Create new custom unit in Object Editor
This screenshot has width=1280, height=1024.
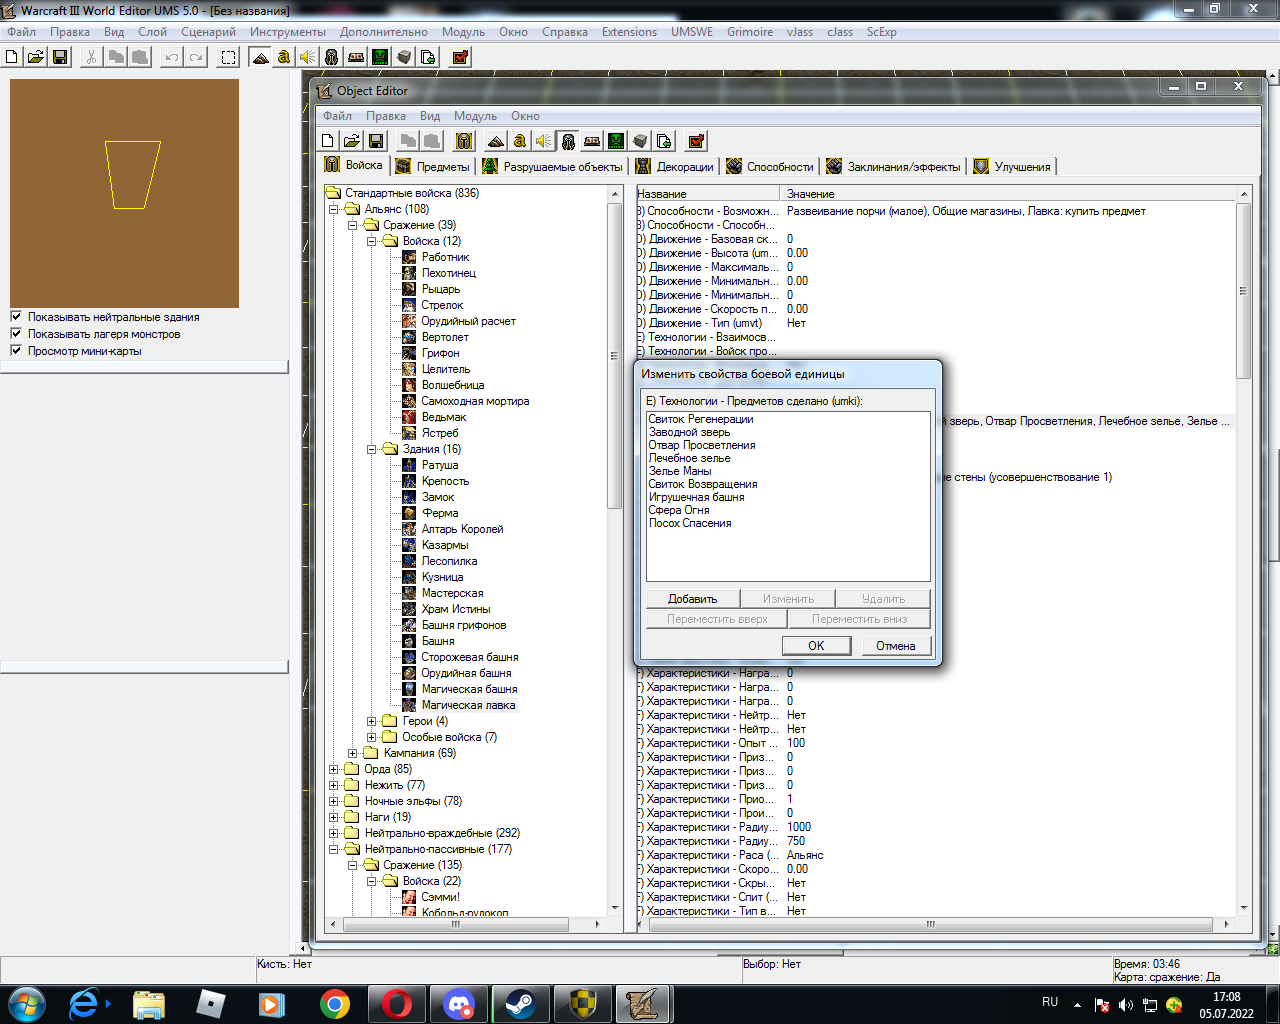pyautogui.click(x=464, y=141)
